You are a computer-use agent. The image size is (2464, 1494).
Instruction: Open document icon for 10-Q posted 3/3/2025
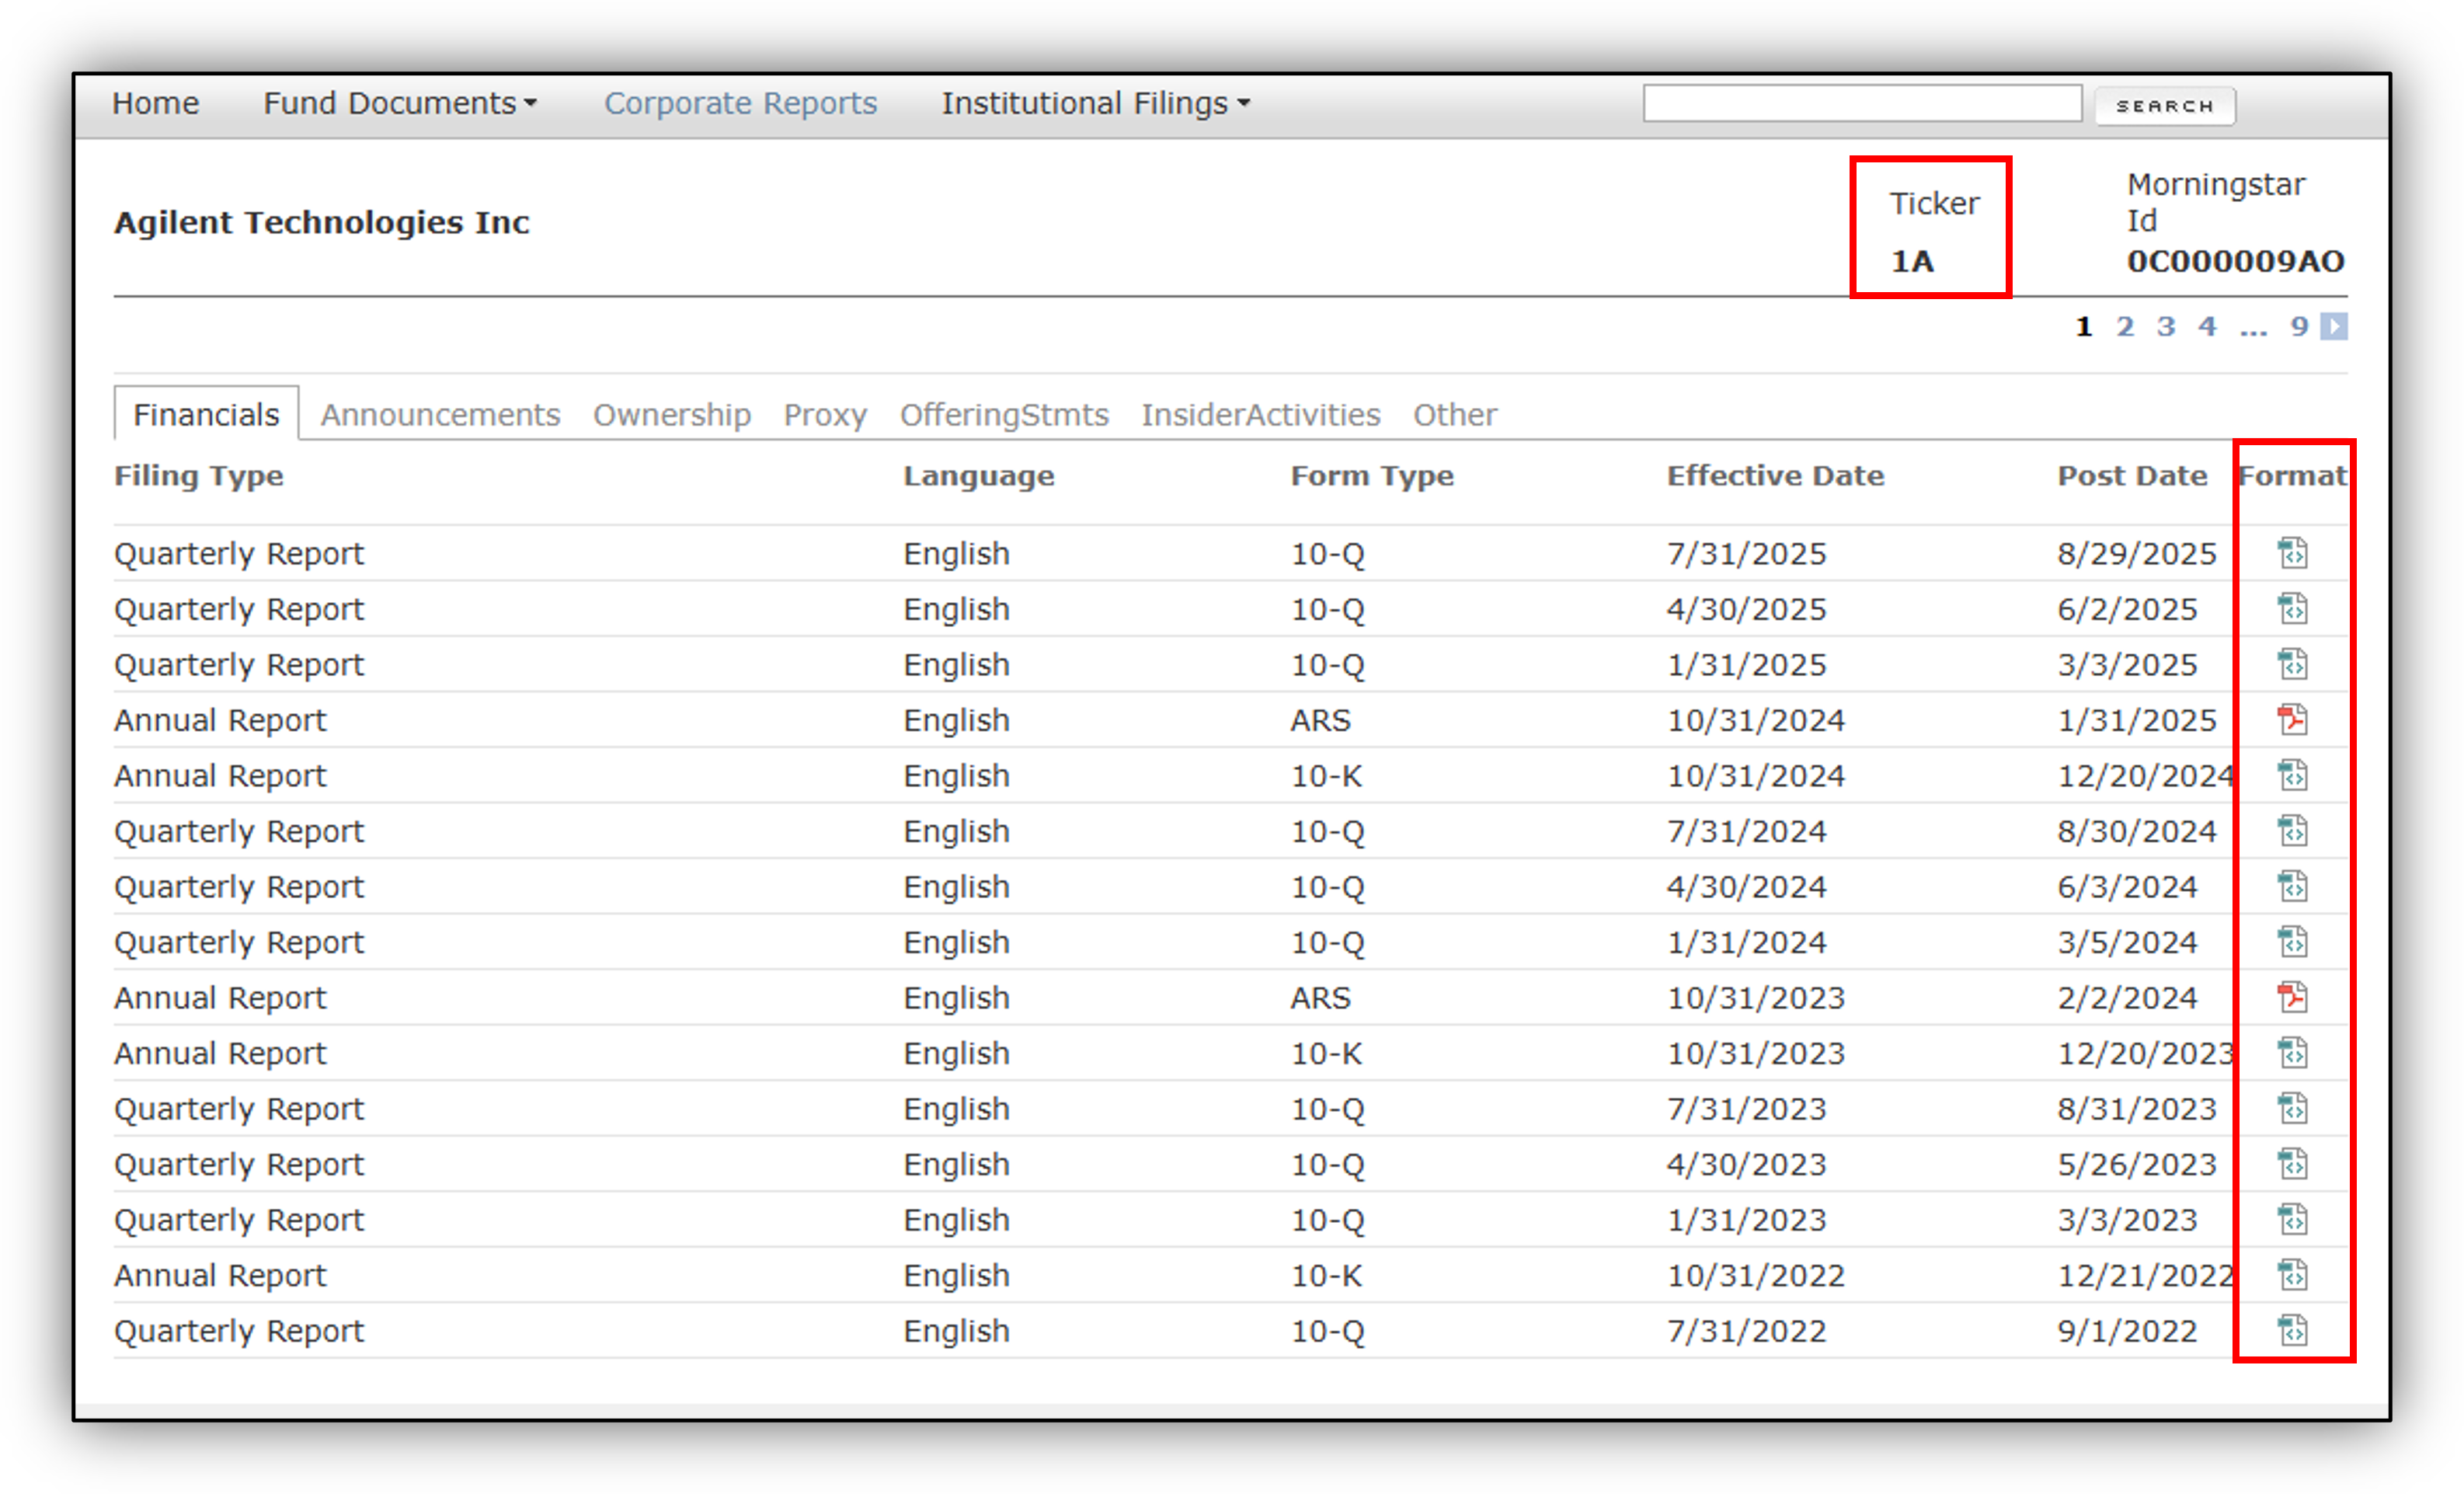tap(2292, 664)
